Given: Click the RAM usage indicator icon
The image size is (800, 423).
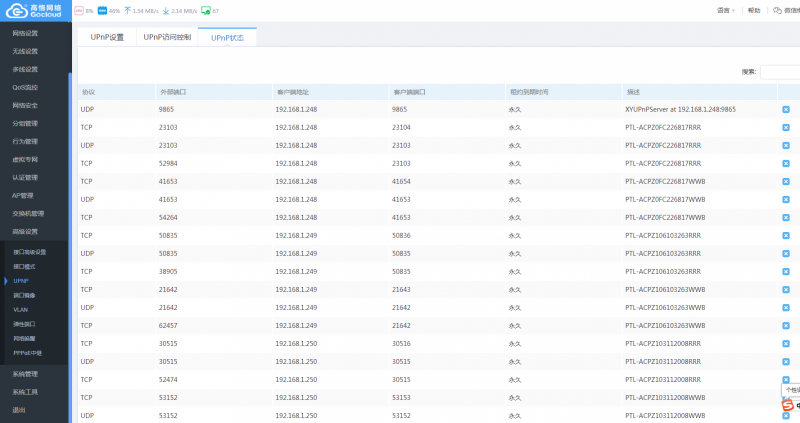Looking at the screenshot, I should [x=102, y=10].
